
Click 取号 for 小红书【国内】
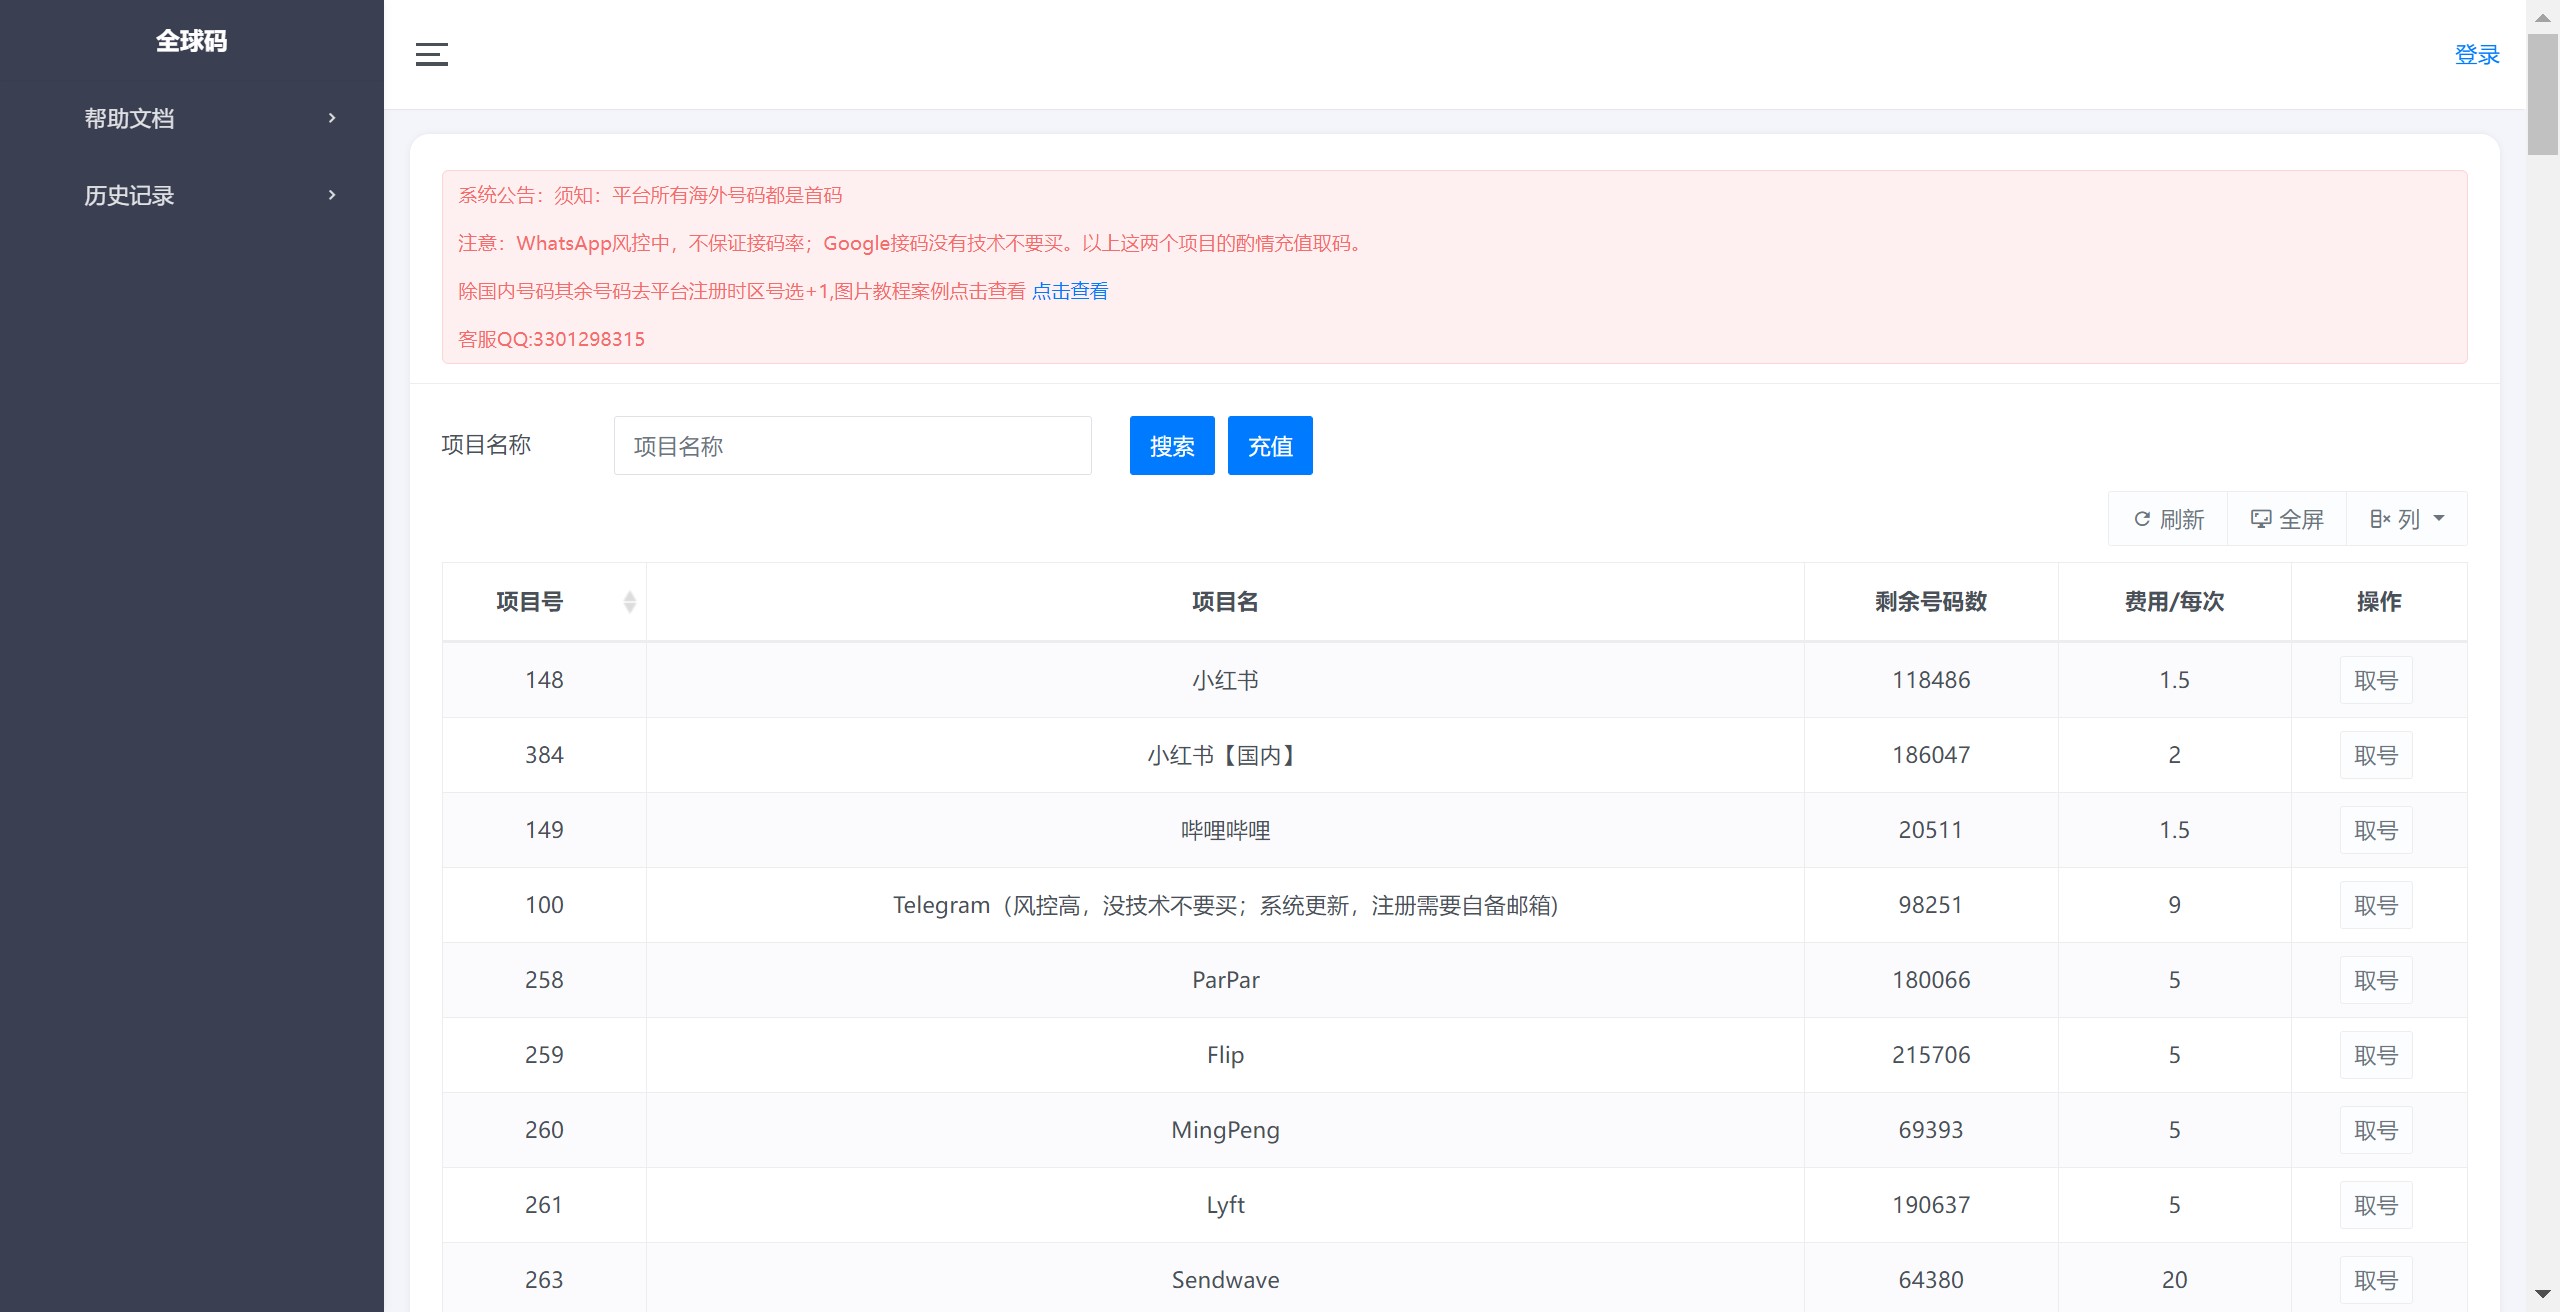pos(2376,755)
